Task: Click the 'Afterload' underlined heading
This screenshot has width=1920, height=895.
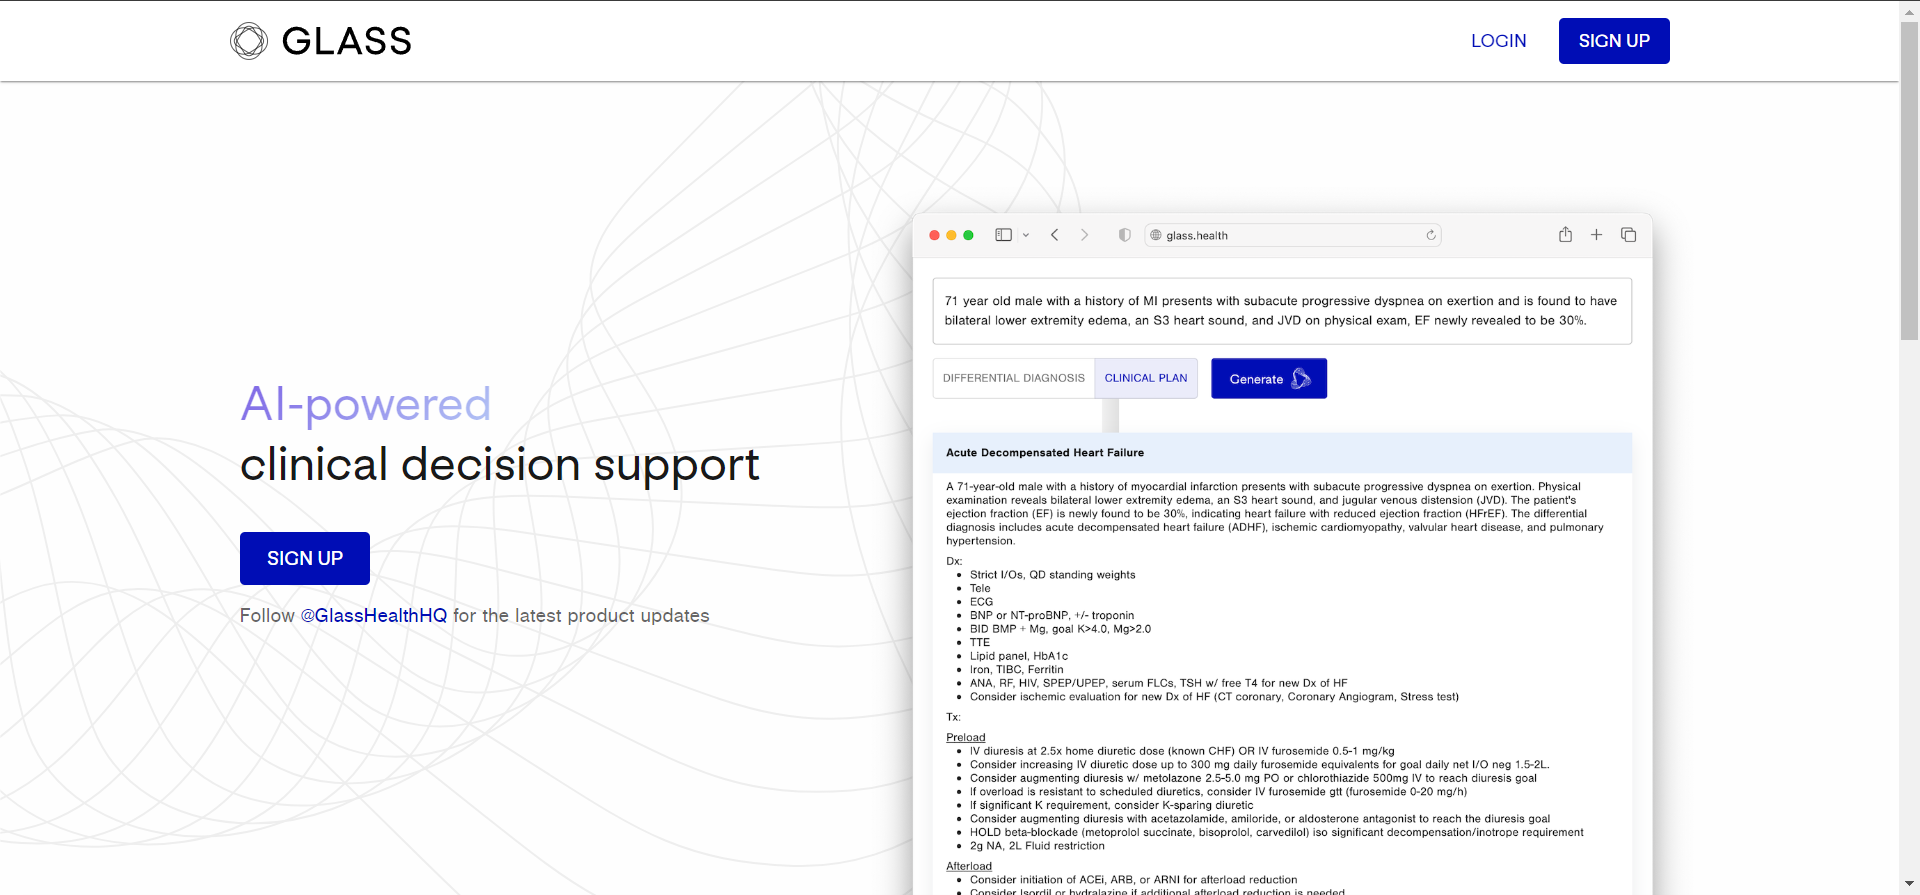Action: pyautogui.click(x=969, y=867)
